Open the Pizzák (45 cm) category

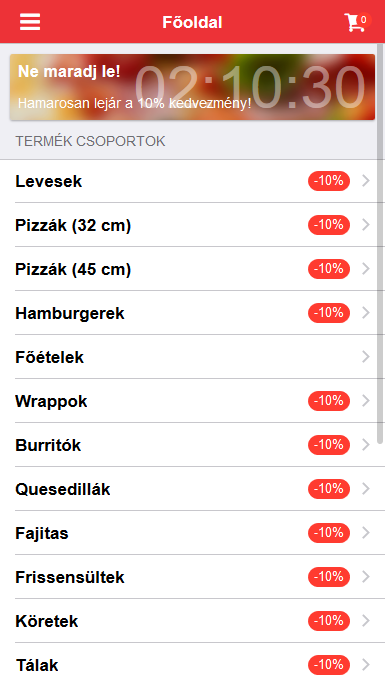point(192,269)
